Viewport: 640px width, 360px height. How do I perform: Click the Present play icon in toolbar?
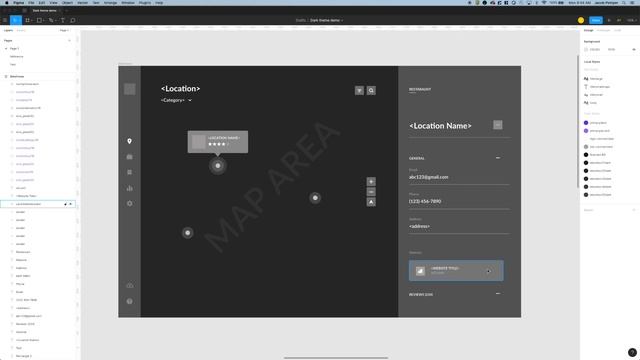609,20
